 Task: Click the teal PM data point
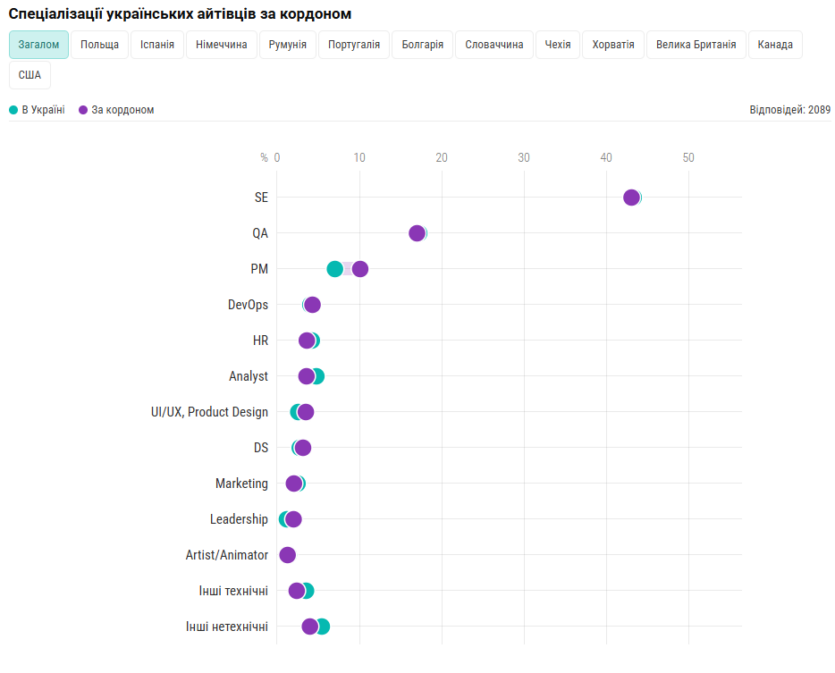click(334, 269)
